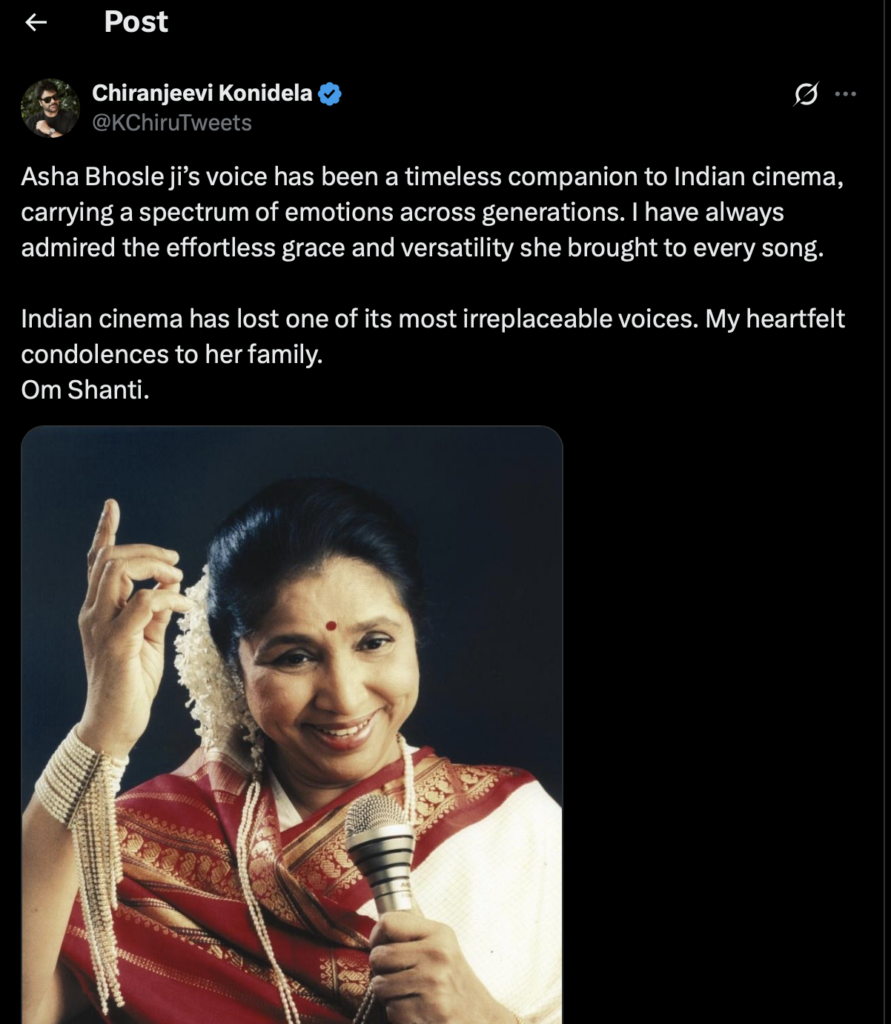891x1024 pixels.
Task: Click the blue verified badge
Action: pos(330,95)
